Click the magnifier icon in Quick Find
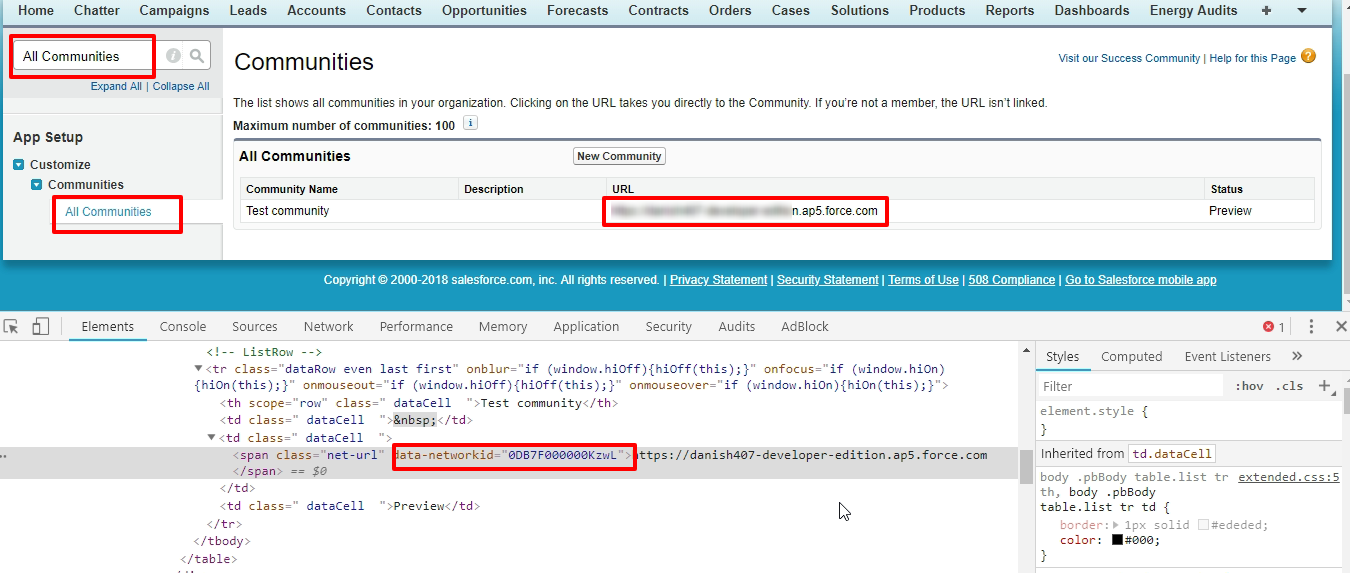This screenshot has width=1350, height=573. tap(197, 56)
